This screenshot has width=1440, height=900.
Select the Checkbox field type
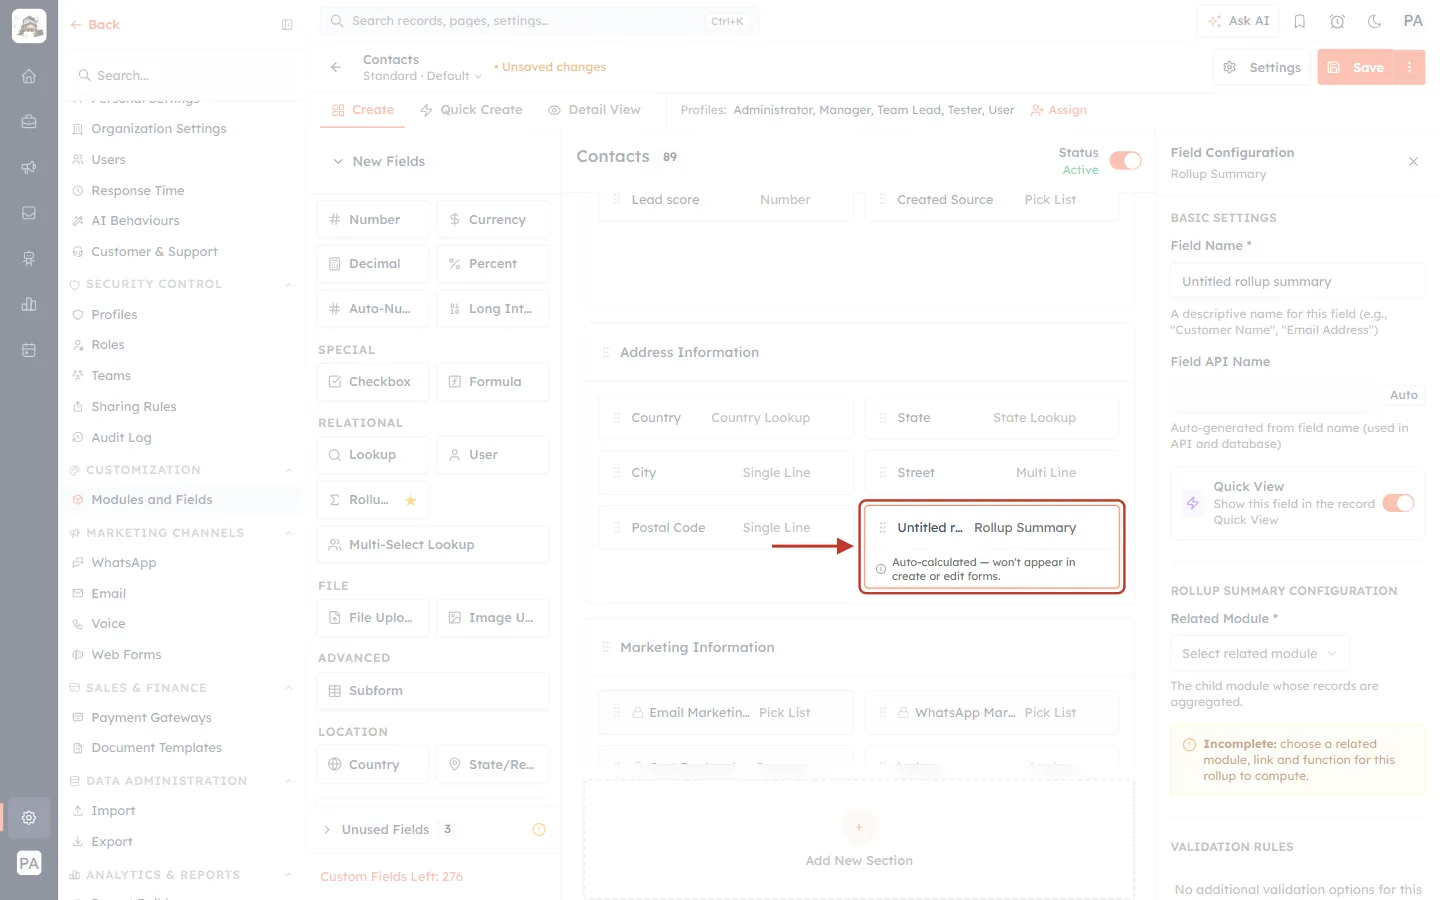(373, 382)
